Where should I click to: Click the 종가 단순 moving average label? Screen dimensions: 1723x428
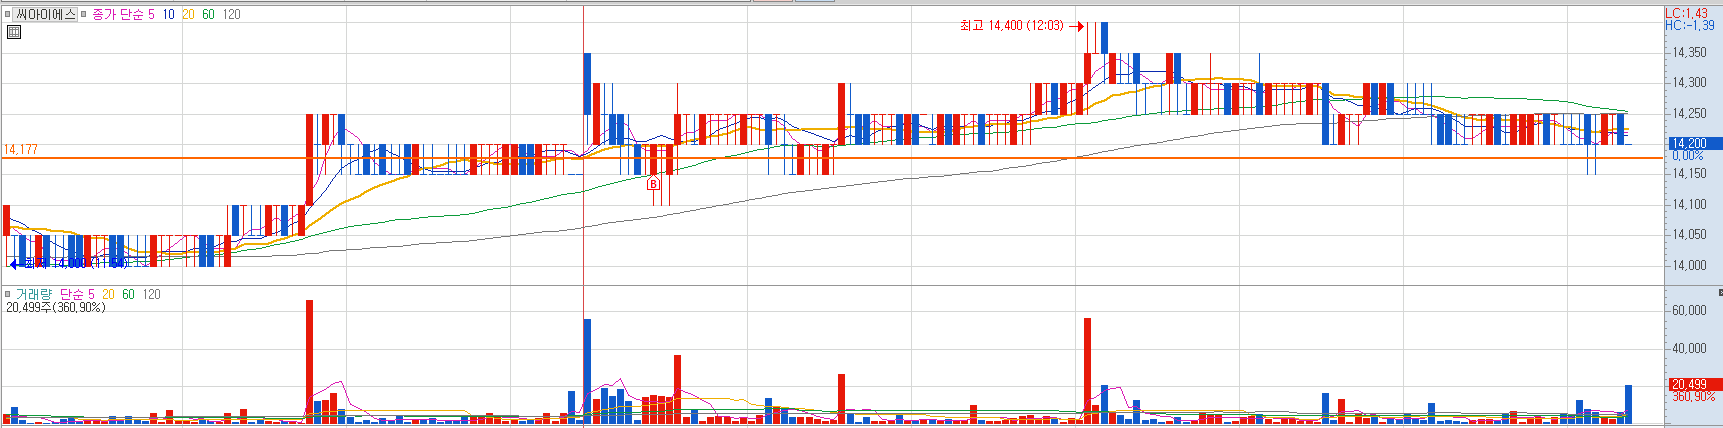[x=117, y=14]
